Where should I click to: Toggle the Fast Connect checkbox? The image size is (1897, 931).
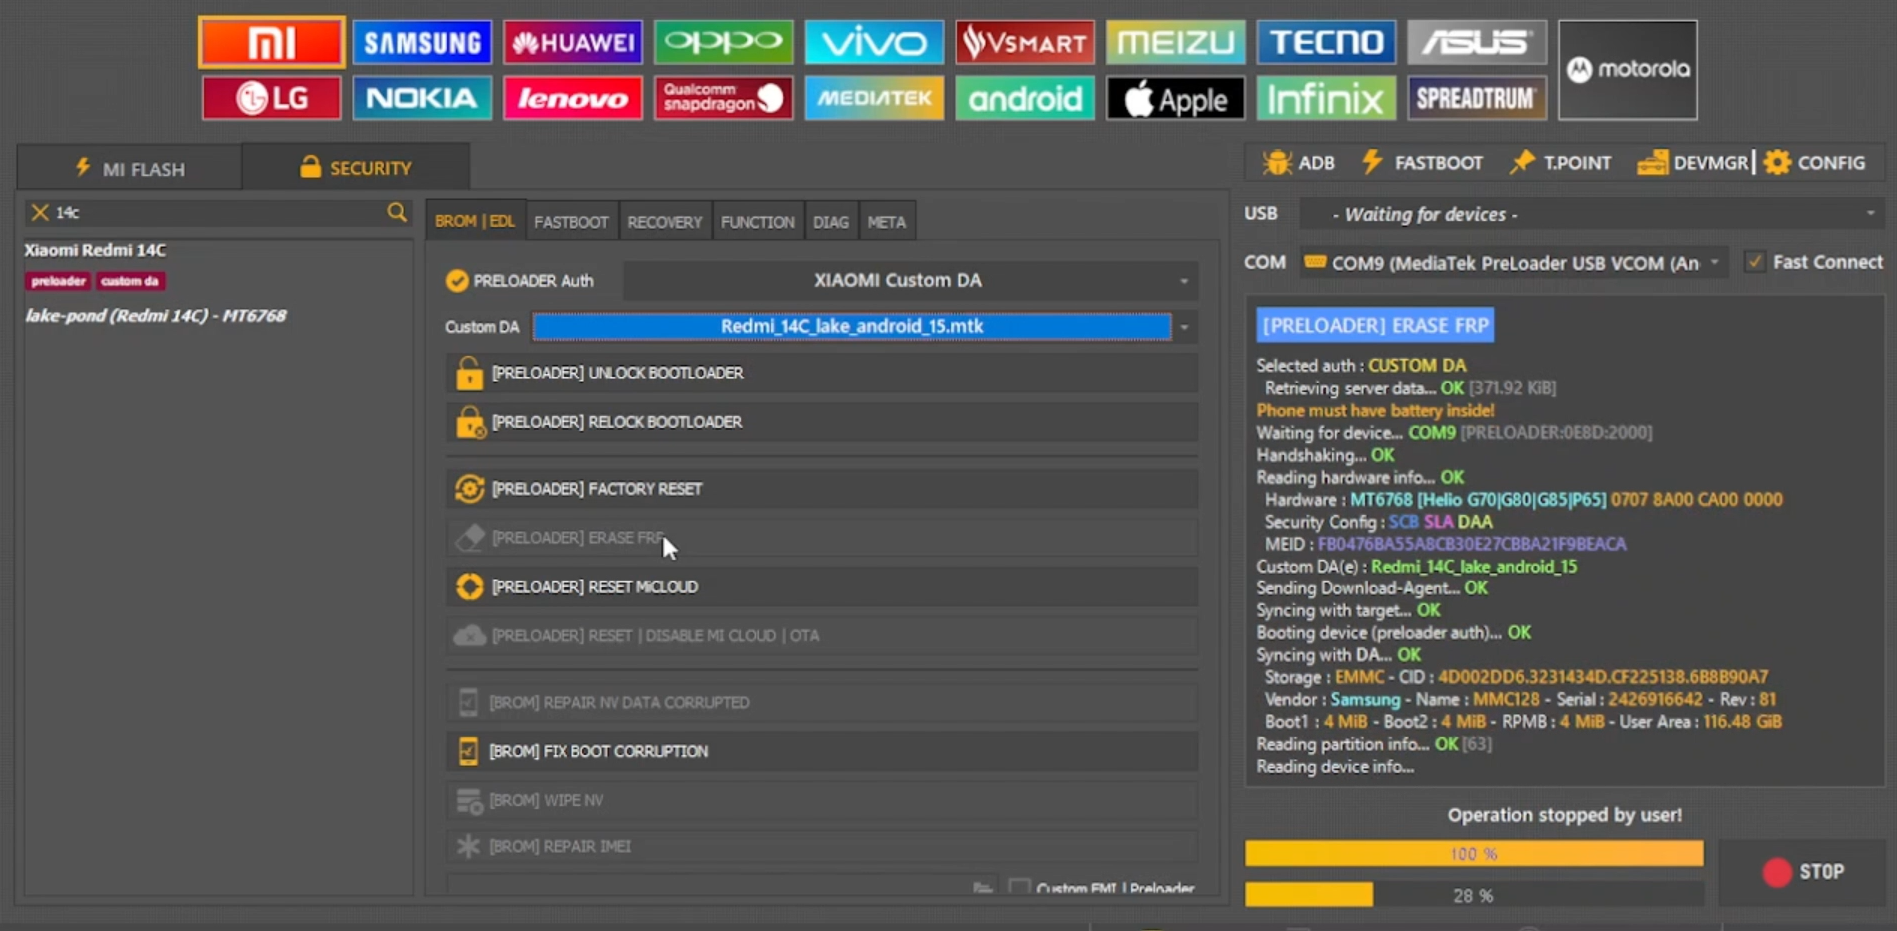click(x=1755, y=262)
